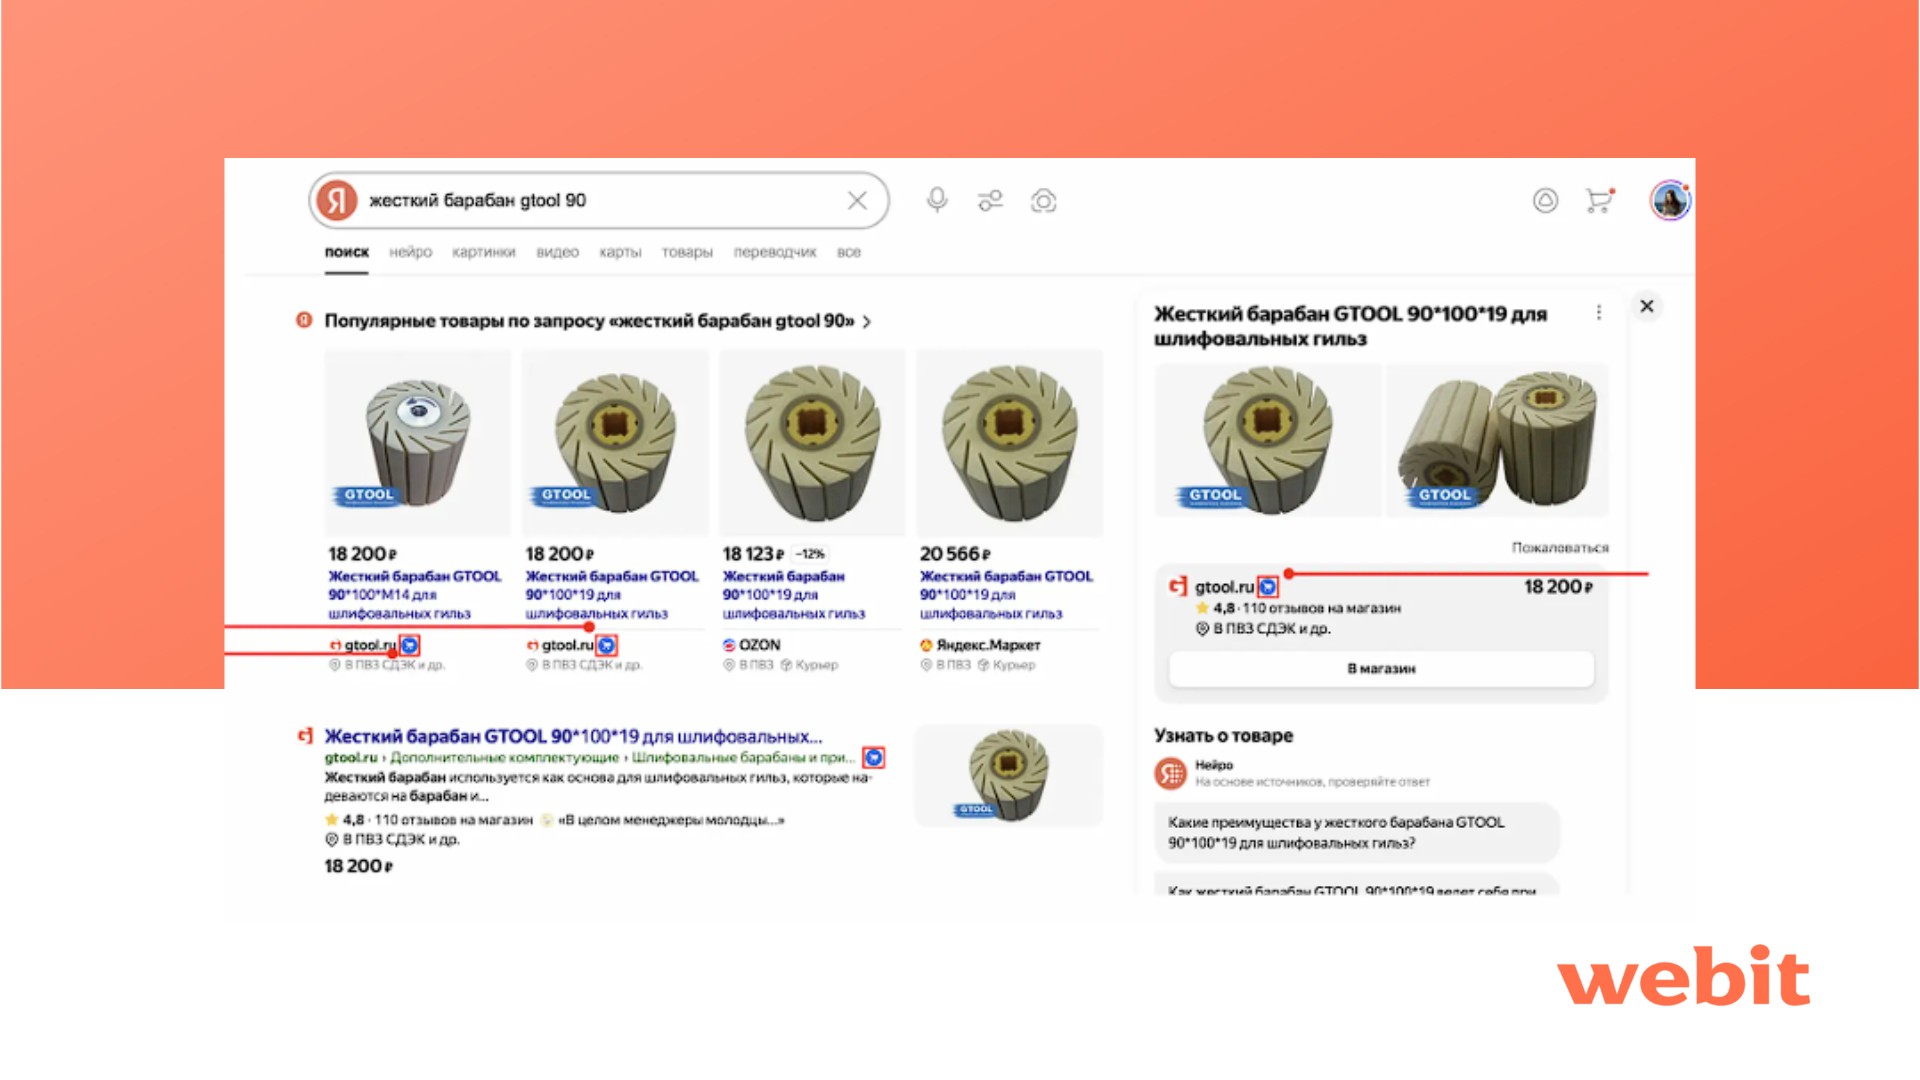
Task: Open left photo in the product panel
Action: click(x=1268, y=440)
